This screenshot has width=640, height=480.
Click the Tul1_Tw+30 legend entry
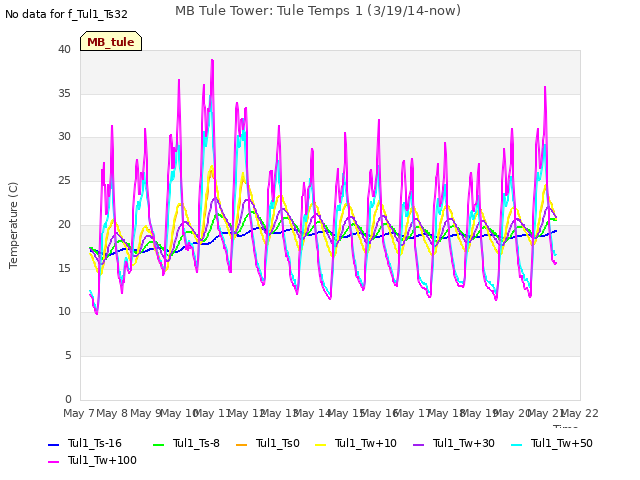454,443
